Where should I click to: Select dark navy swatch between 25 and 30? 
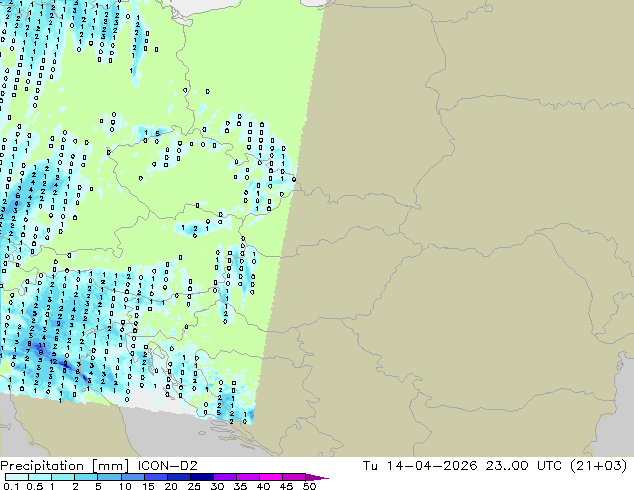[x=201, y=477]
